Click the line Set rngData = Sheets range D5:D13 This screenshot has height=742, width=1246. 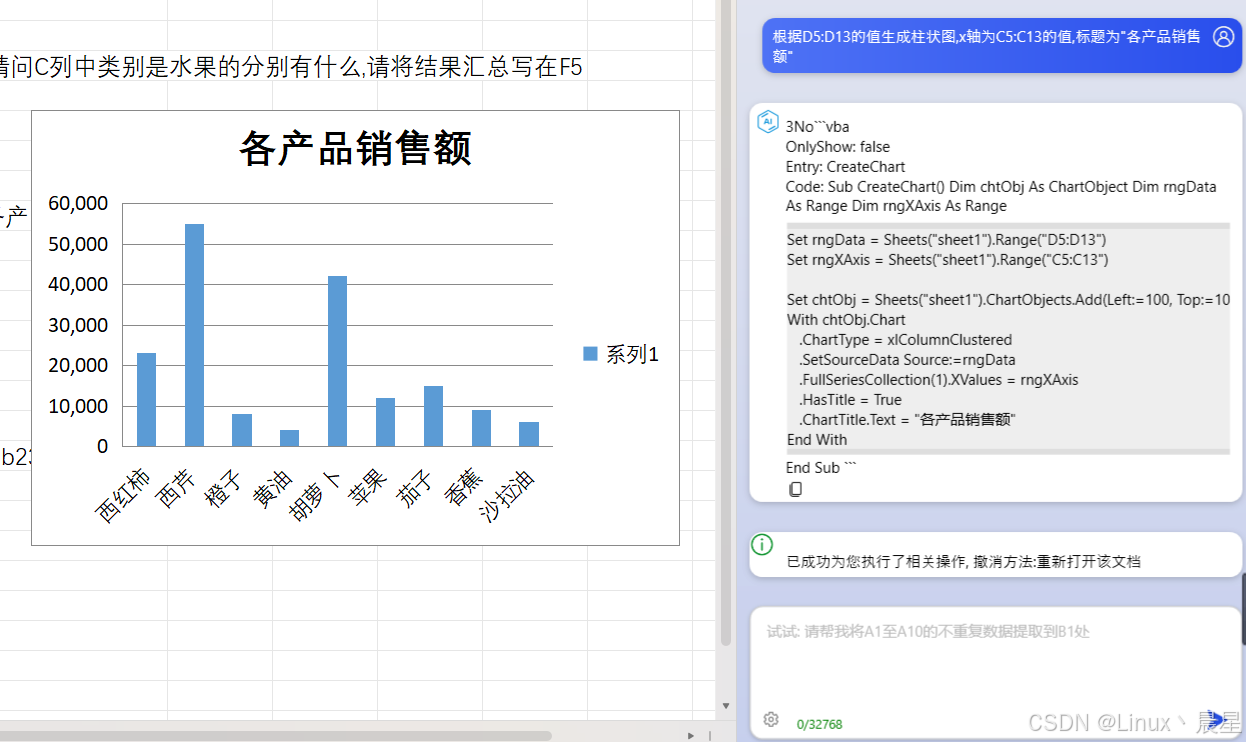[x=946, y=240]
